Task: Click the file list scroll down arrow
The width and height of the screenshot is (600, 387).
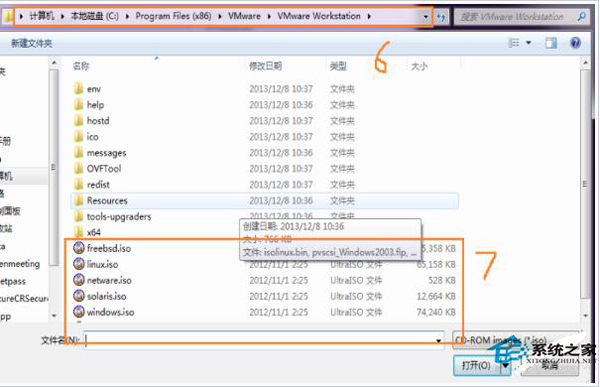Action: coord(585,316)
